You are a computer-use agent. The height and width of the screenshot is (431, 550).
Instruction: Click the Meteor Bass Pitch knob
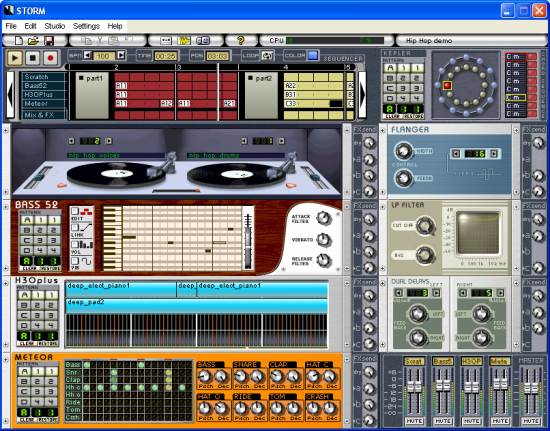204,377
